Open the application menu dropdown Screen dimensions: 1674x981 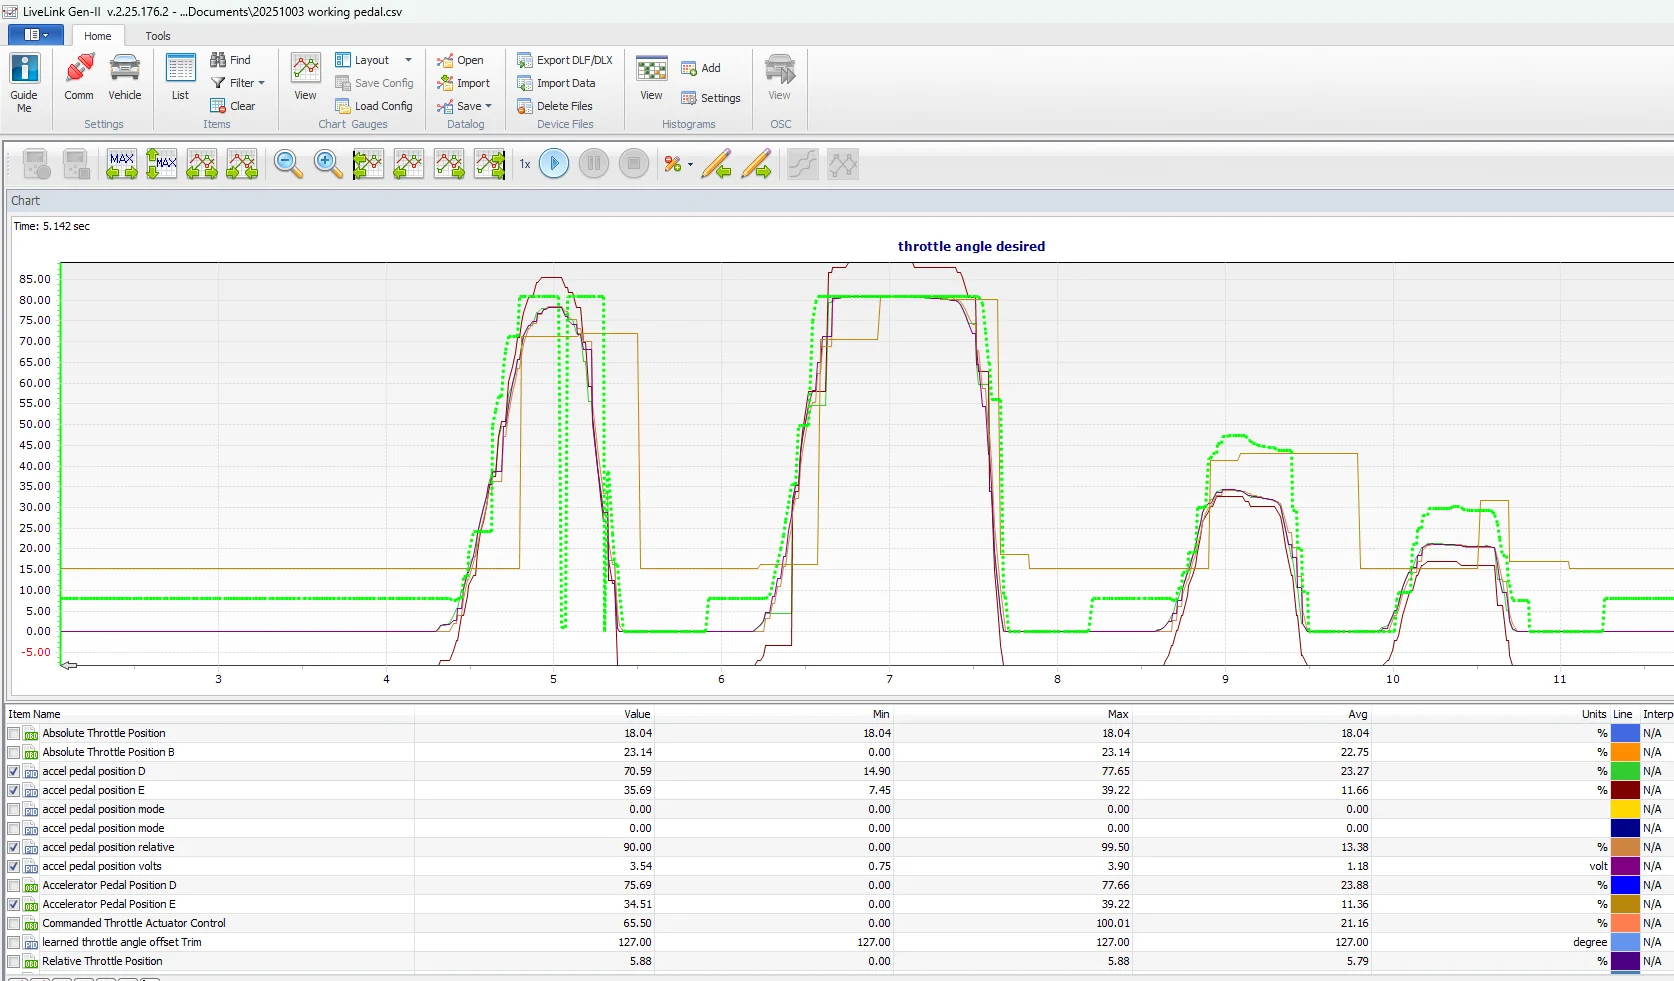coord(36,35)
